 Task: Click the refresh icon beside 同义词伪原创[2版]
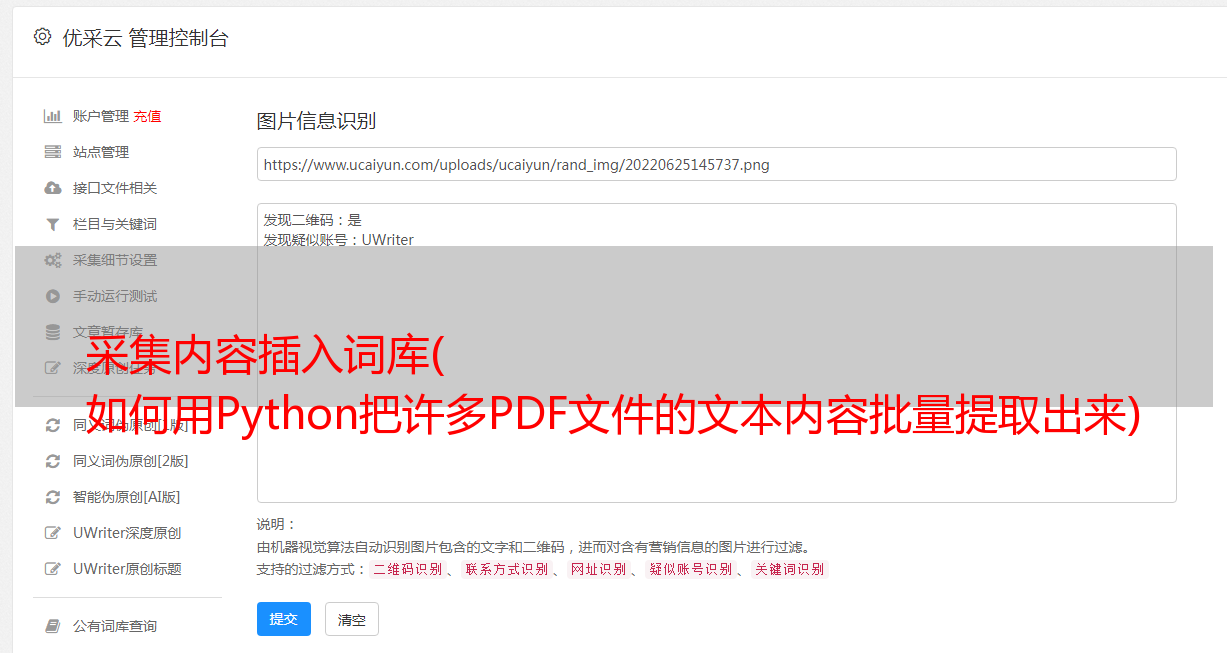point(53,461)
